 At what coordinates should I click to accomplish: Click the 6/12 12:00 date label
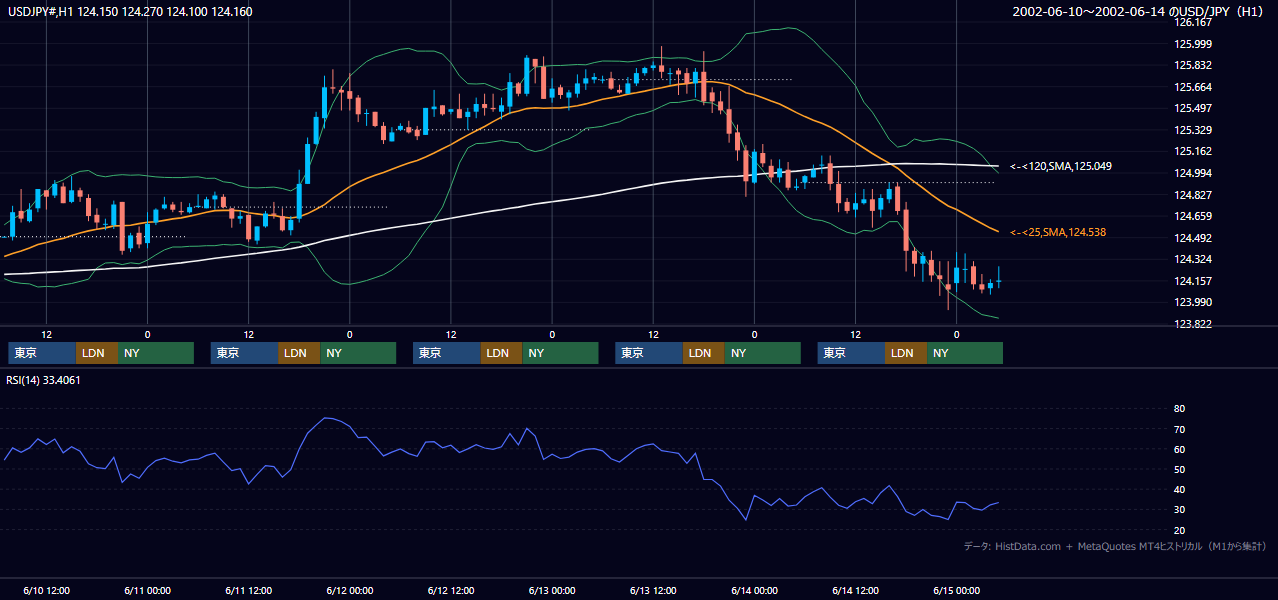(451, 590)
